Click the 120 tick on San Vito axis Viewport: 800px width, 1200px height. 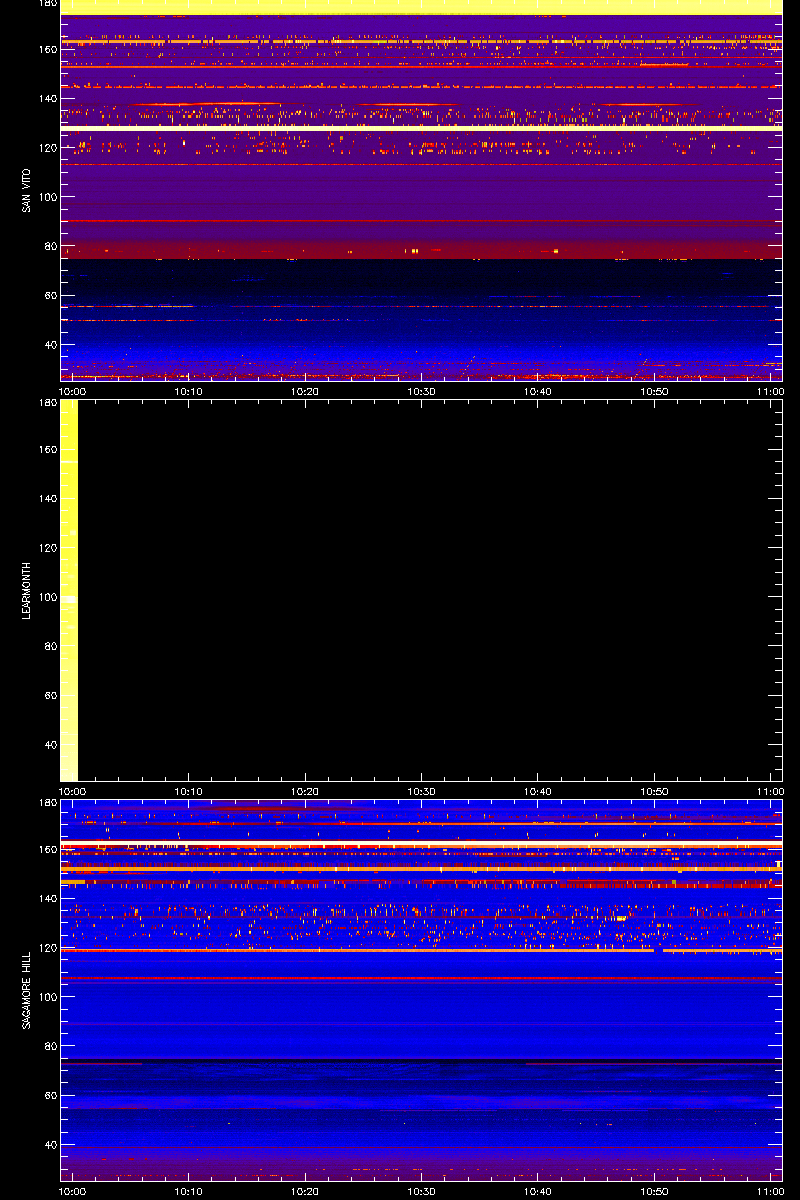point(46,148)
